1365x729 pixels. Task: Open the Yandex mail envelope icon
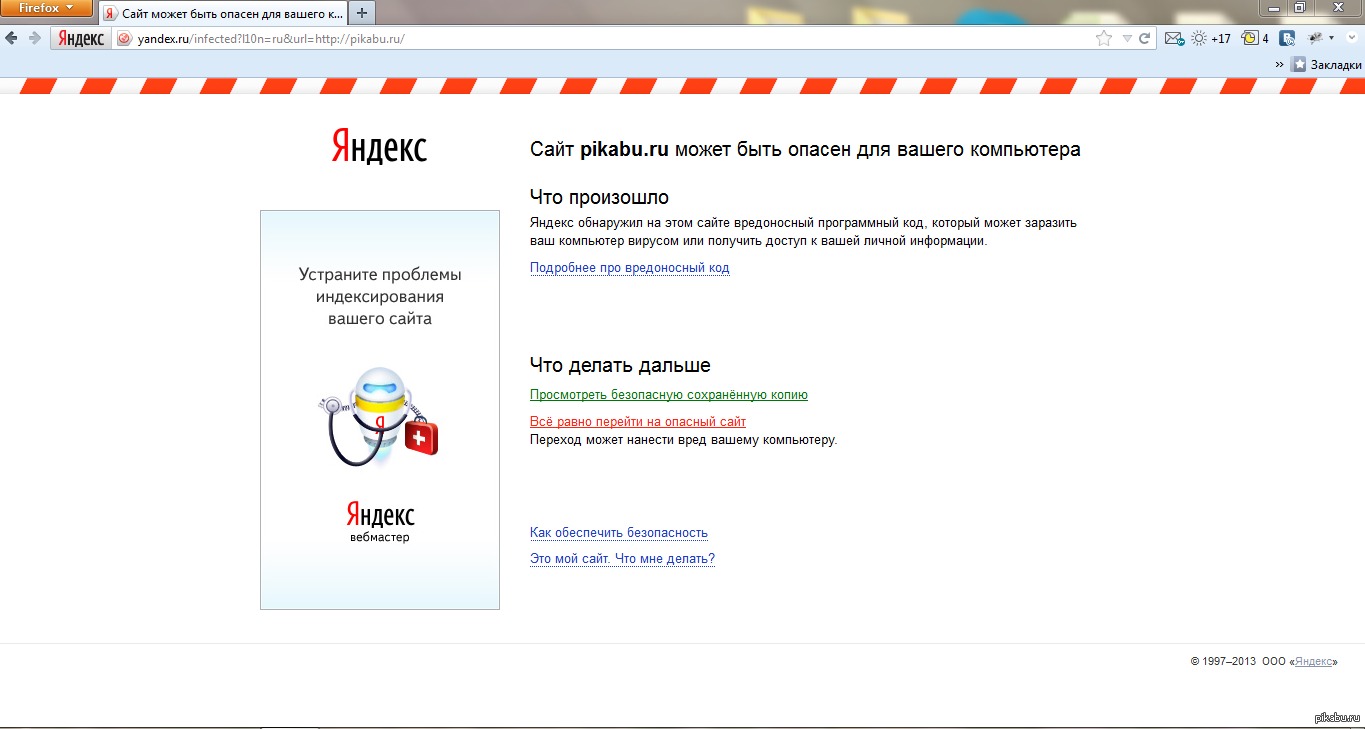[x=1174, y=38]
